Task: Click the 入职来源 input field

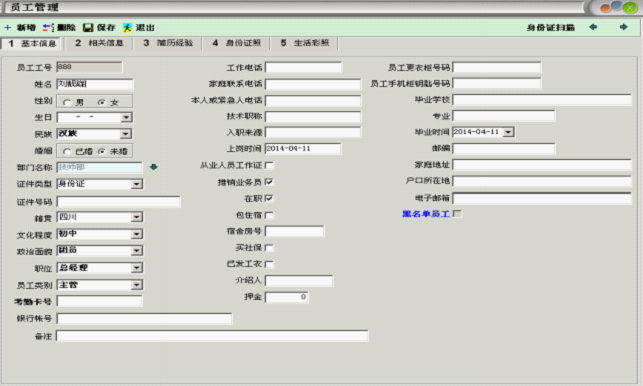Action: pyautogui.click(x=313, y=132)
